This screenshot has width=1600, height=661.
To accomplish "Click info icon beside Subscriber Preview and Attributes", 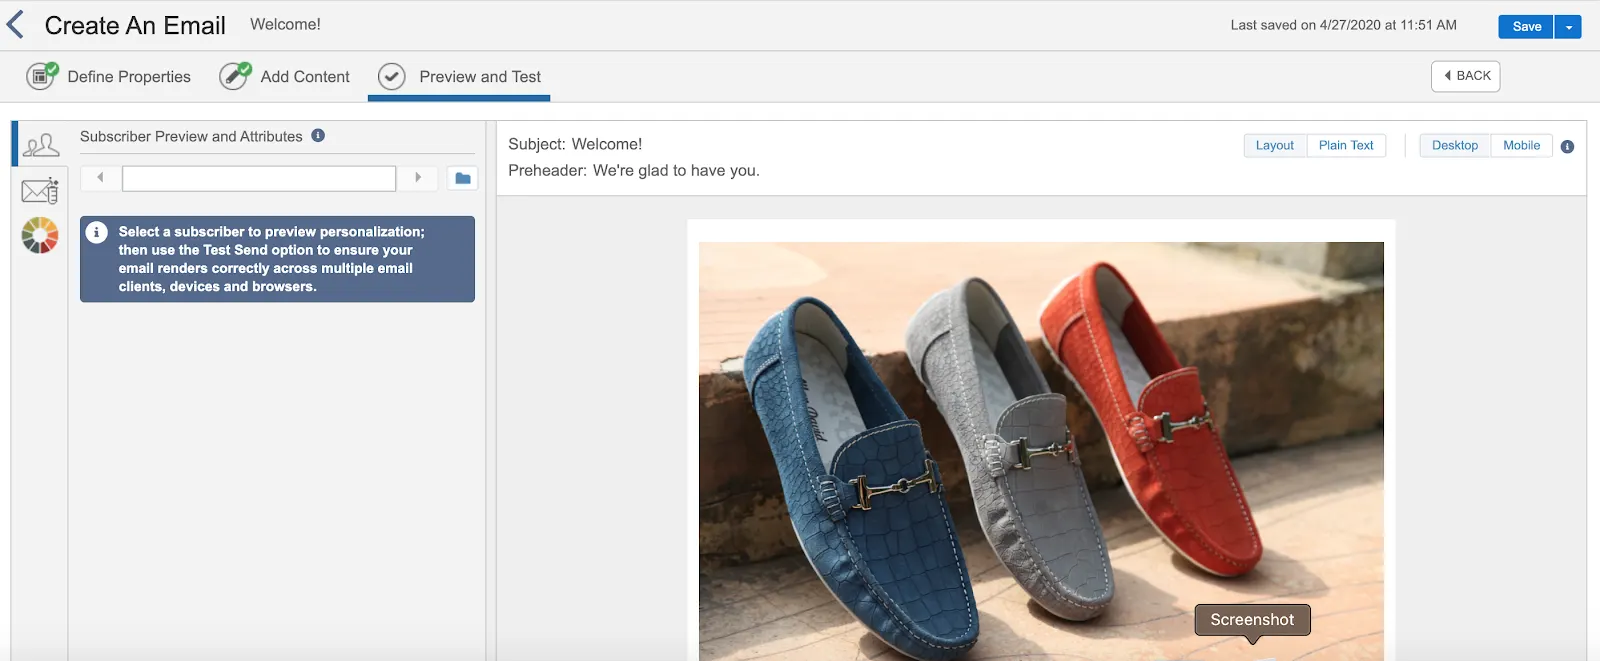I will coord(318,136).
